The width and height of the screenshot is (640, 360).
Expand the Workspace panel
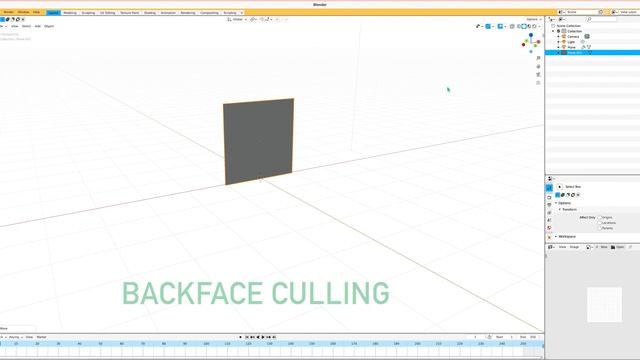pyautogui.click(x=556, y=237)
